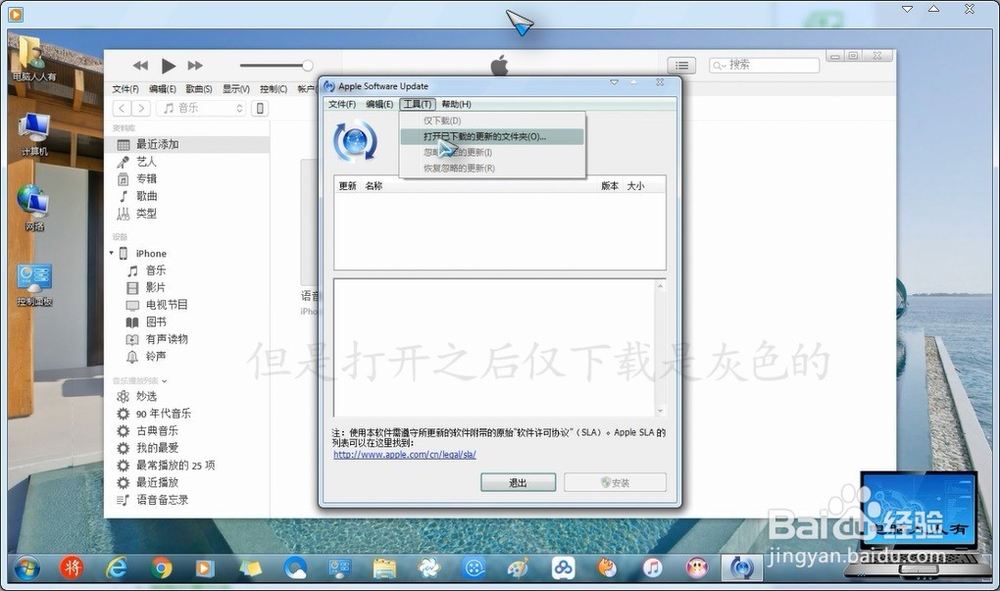Open 文件(F) menu in Apple Software Update
1000x591 pixels.
pos(342,104)
